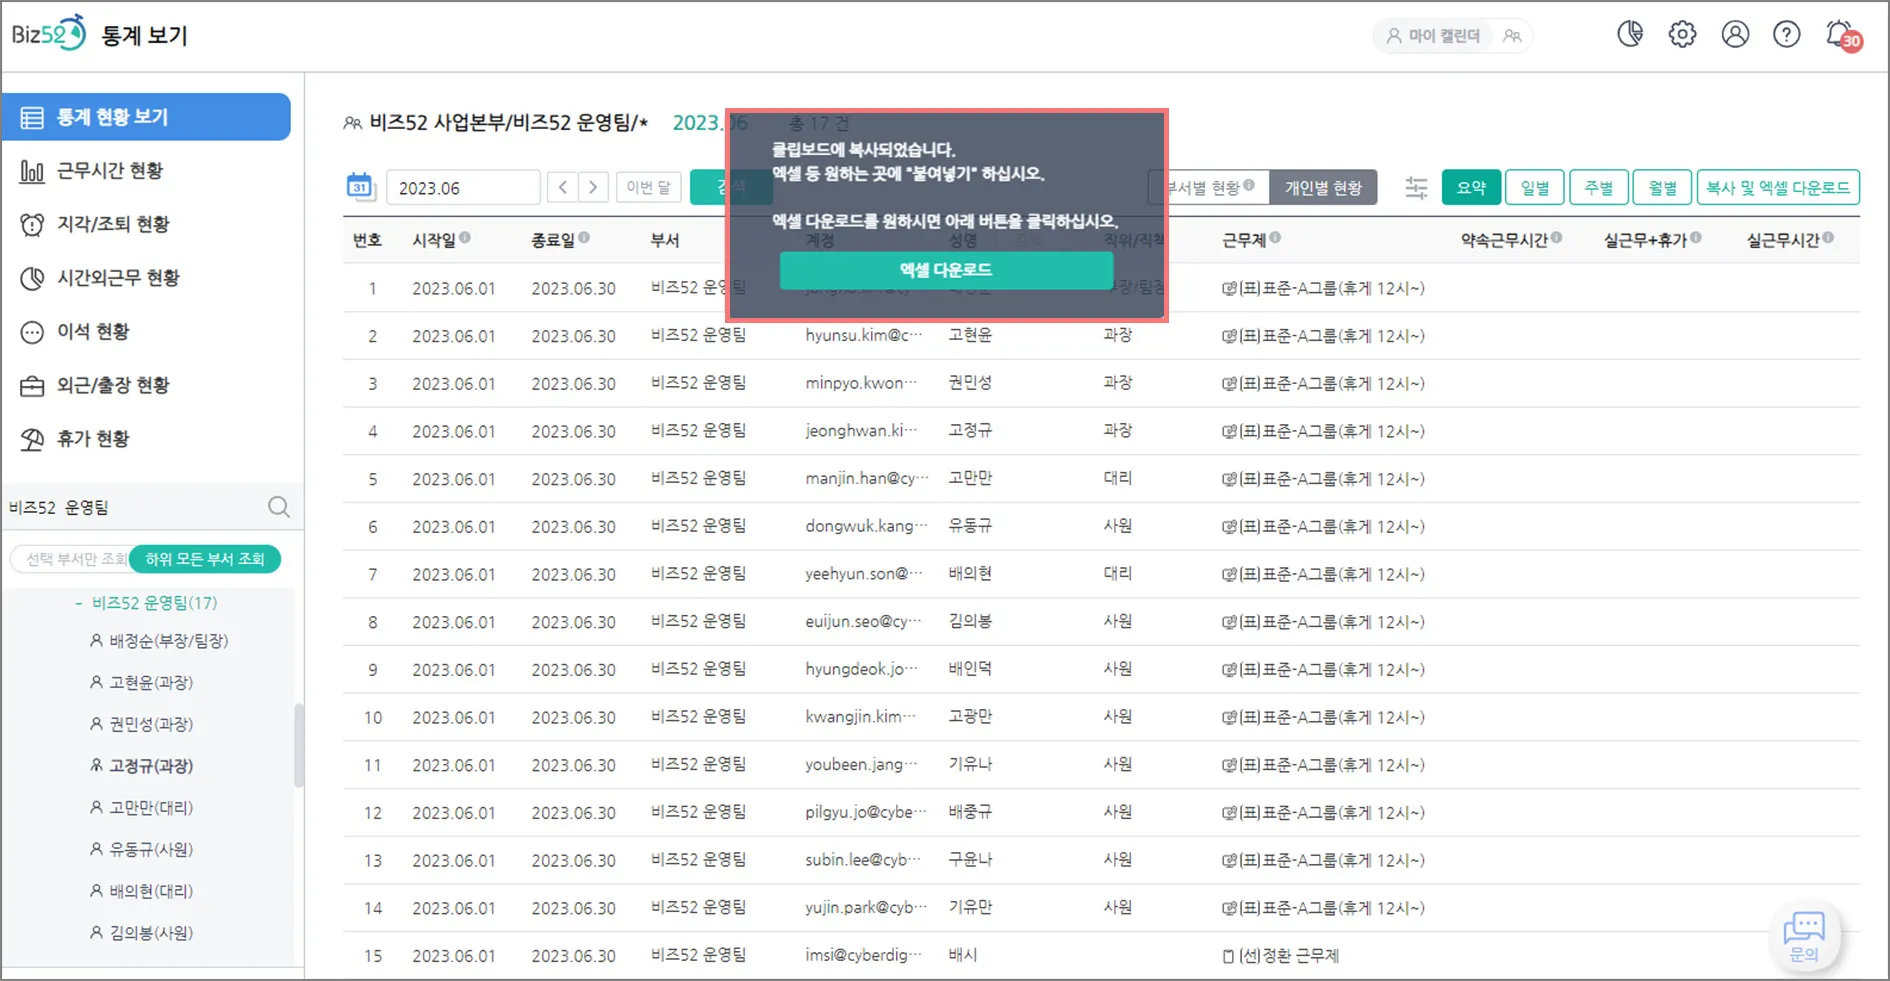Open the calendar date picker icon
The width and height of the screenshot is (1890, 981).
pyautogui.click(x=359, y=187)
